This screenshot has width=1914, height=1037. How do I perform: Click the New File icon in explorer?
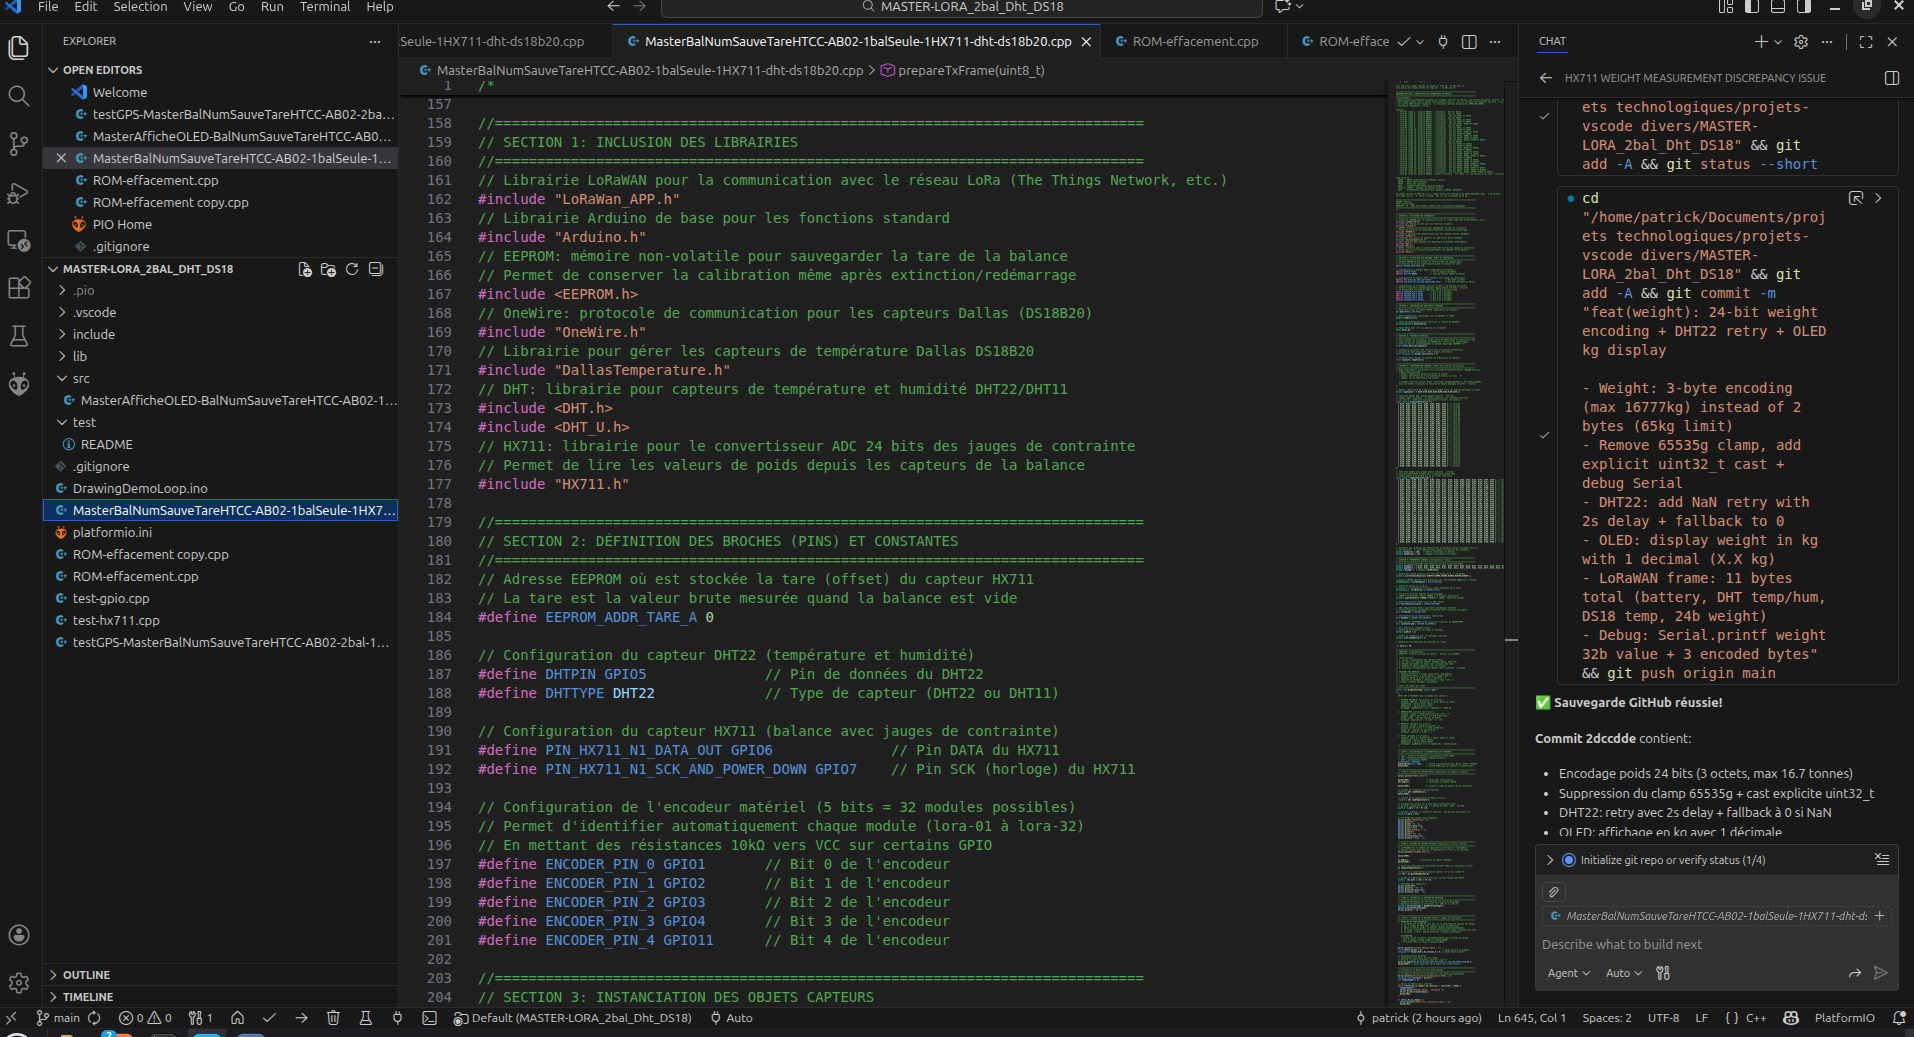click(305, 269)
